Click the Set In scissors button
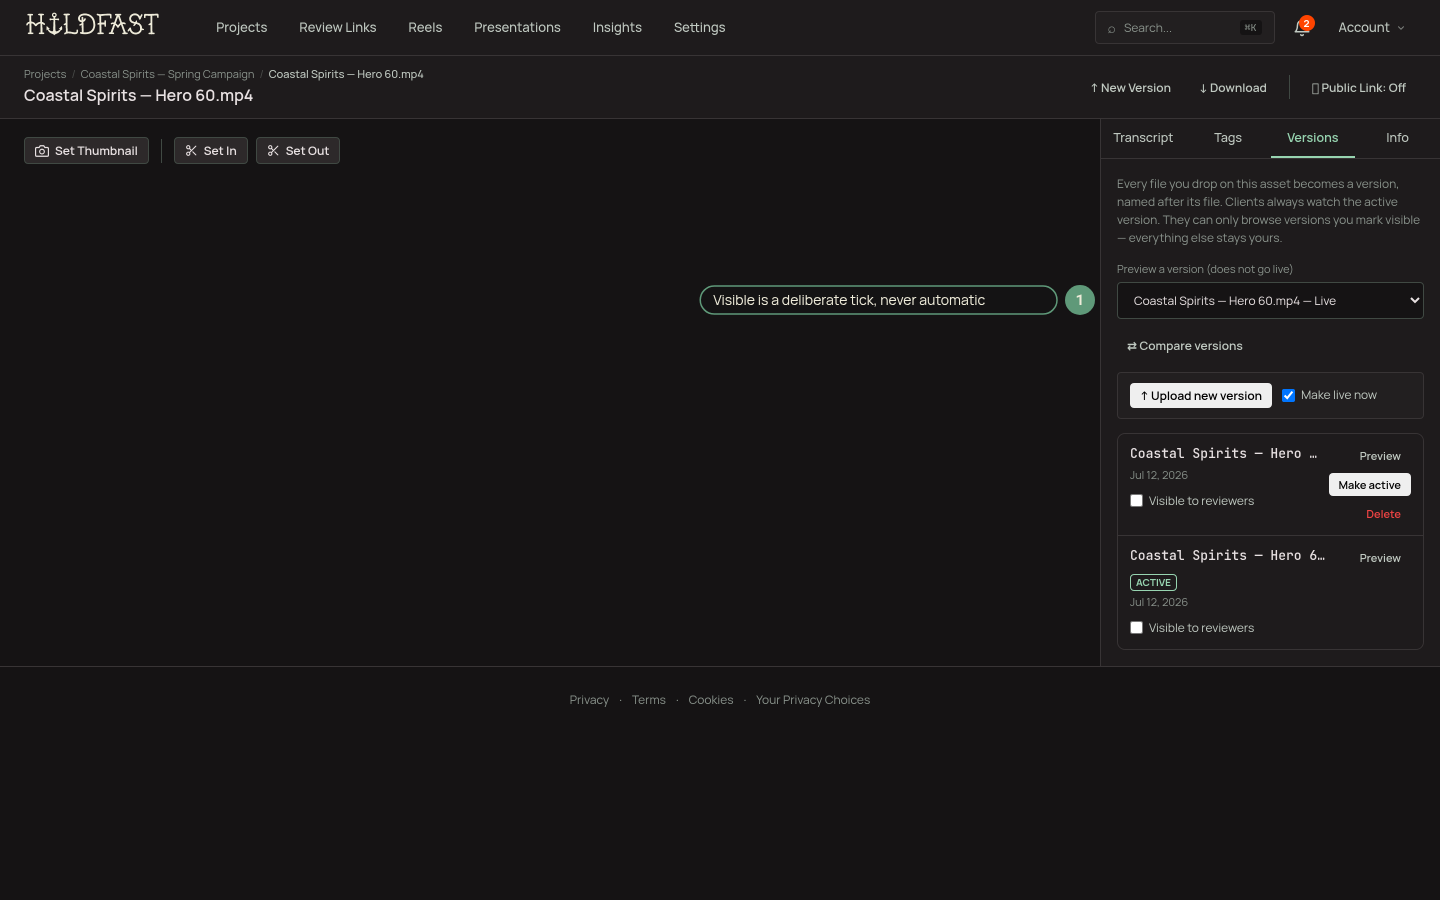 (211, 151)
